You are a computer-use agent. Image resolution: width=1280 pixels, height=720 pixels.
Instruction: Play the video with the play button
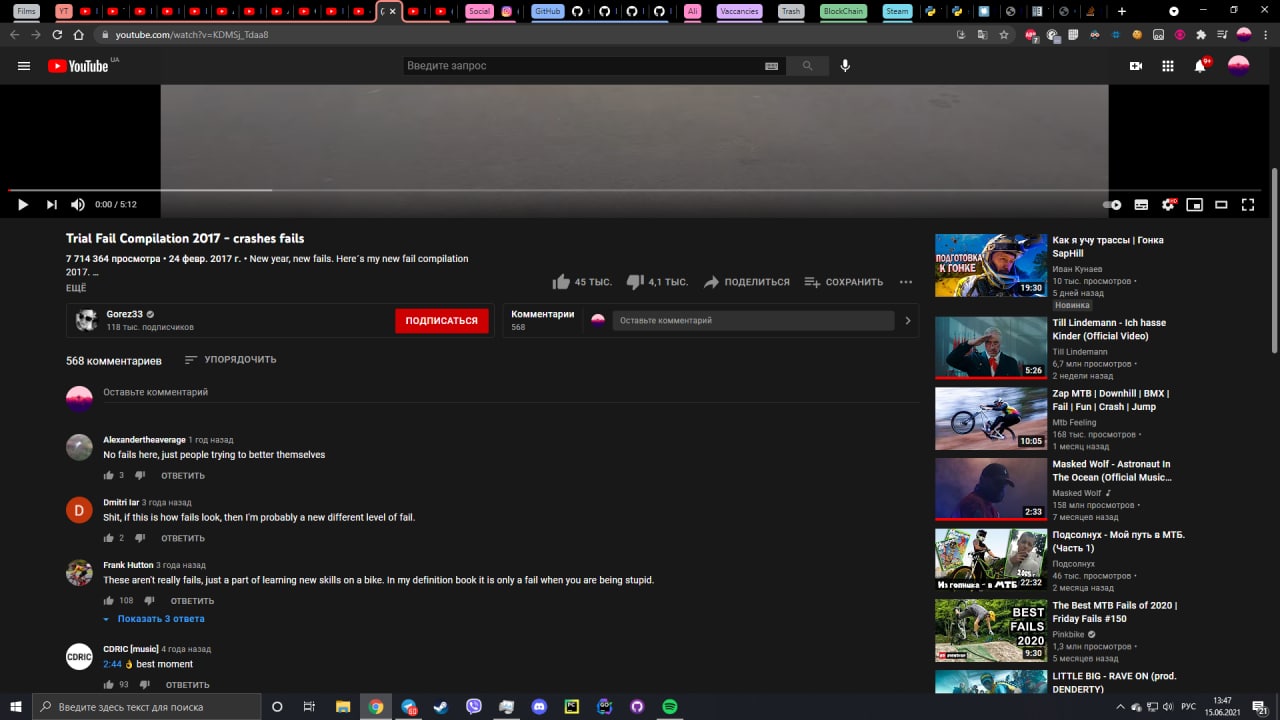pyautogui.click(x=22, y=204)
